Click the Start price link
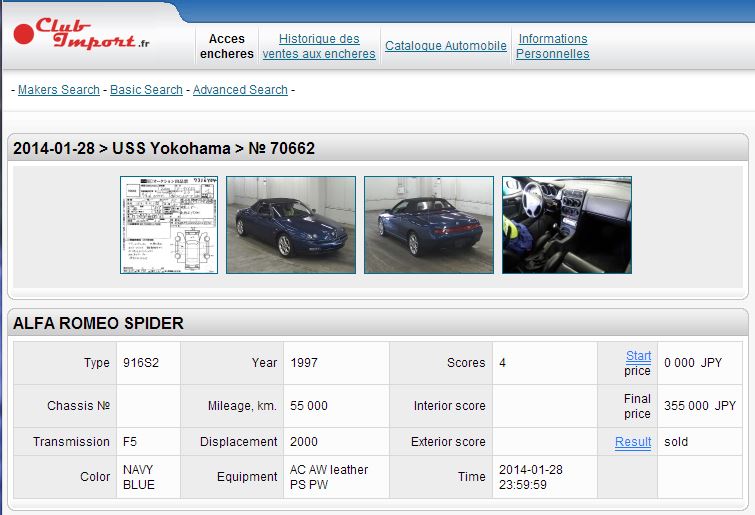 [x=638, y=356]
